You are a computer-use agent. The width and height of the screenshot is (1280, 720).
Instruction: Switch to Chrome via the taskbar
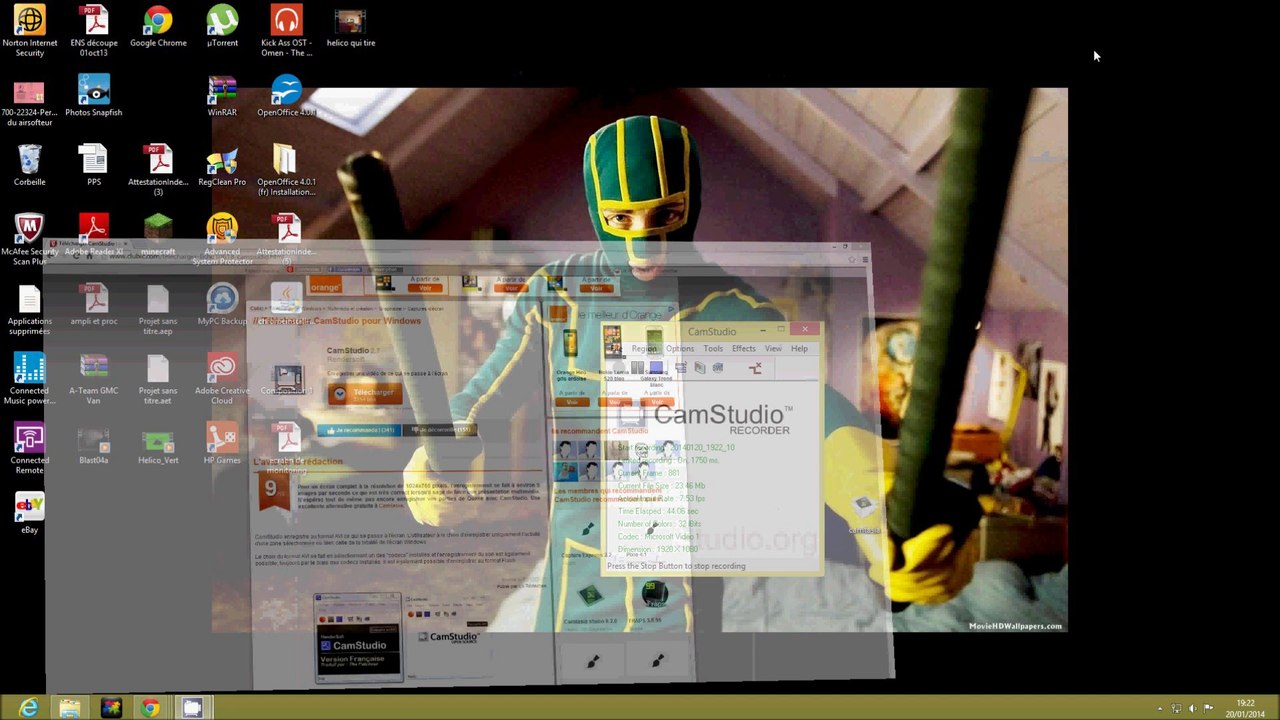[150, 708]
